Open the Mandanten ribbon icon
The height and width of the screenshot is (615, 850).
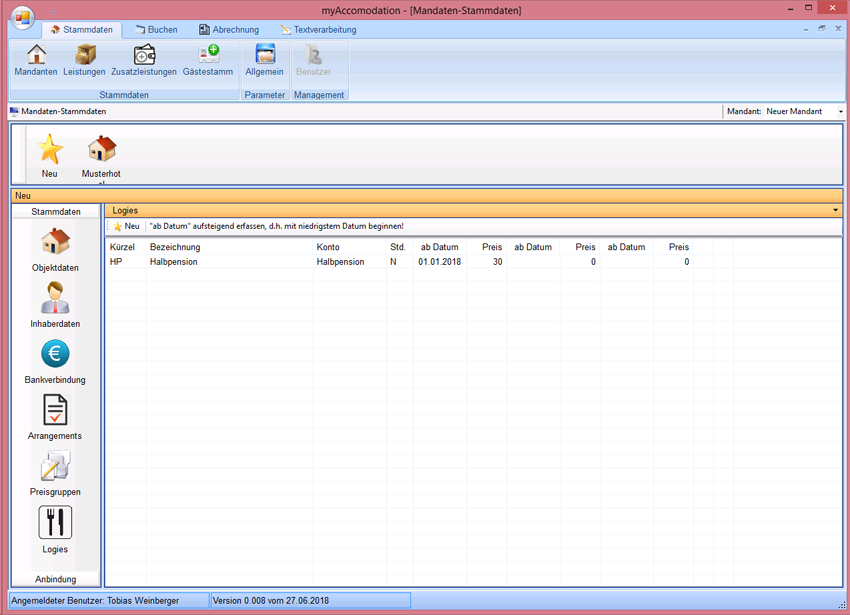point(36,60)
